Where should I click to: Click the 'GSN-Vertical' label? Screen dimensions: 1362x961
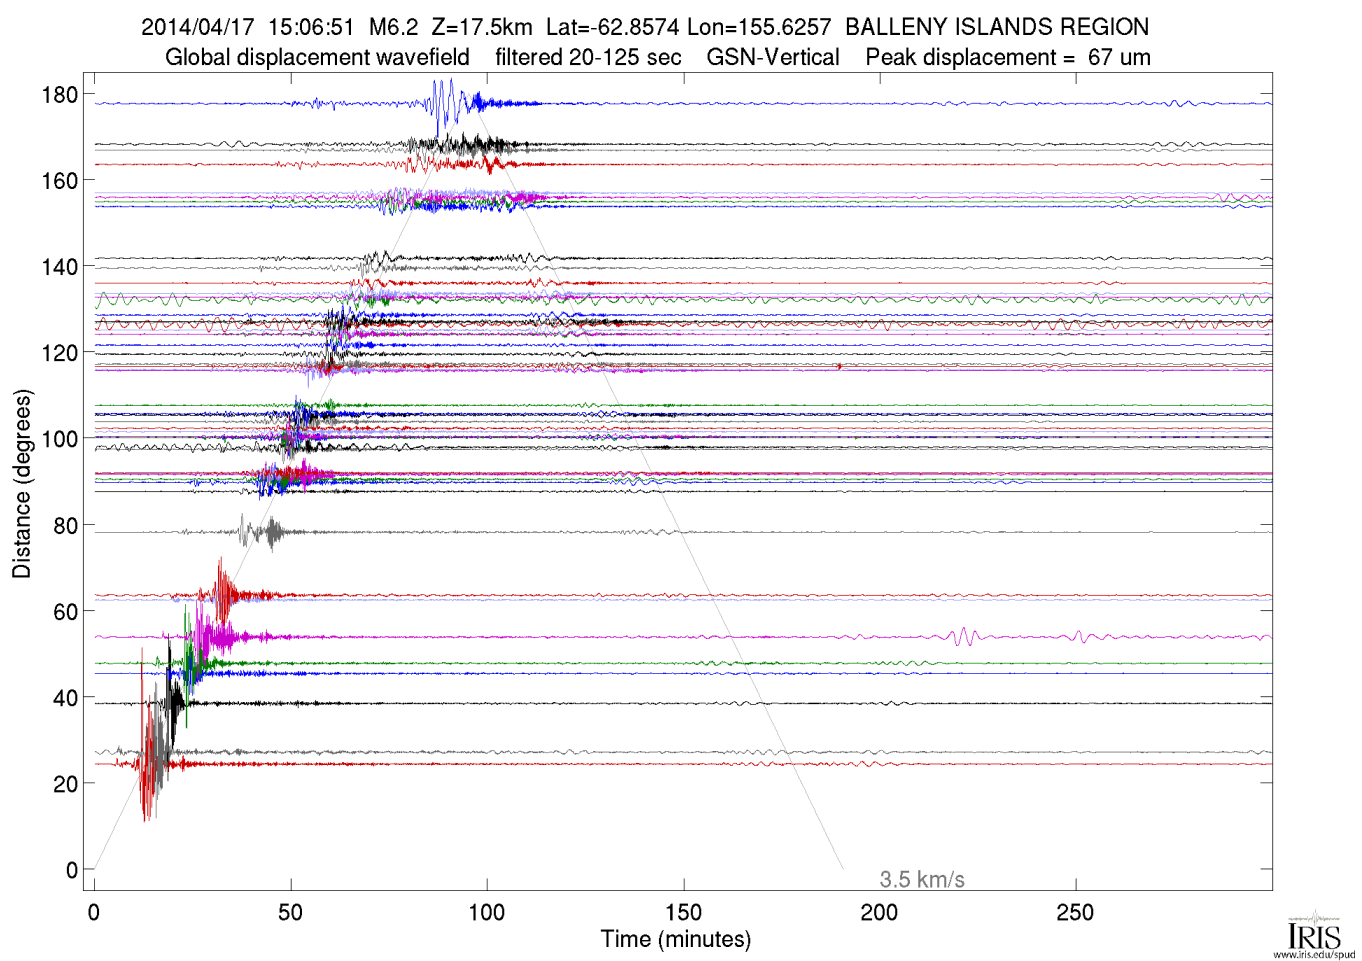[x=772, y=58]
